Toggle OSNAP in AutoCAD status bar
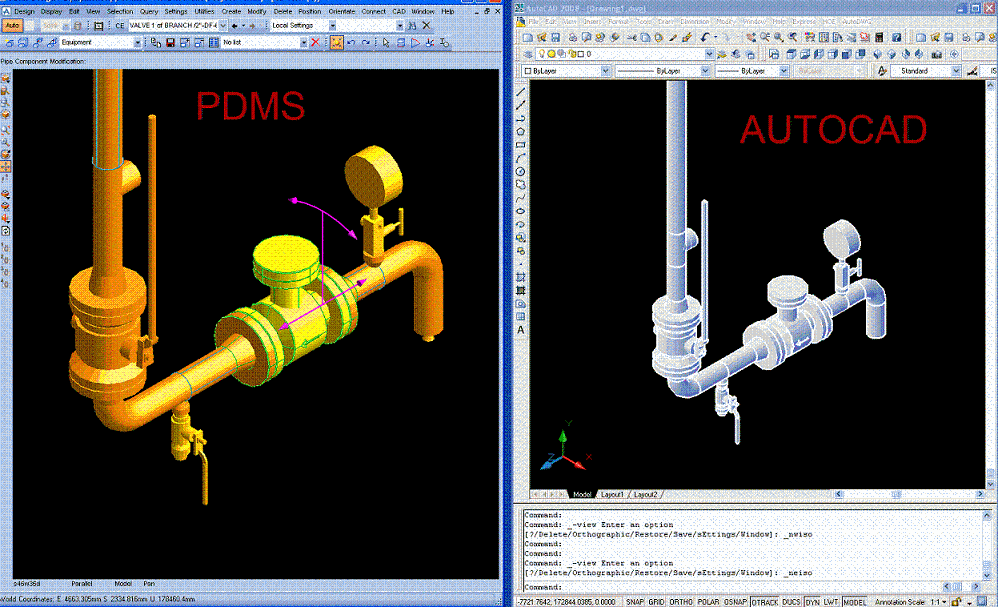The height and width of the screenshot is (607, 998). click(x=735, y=602)
